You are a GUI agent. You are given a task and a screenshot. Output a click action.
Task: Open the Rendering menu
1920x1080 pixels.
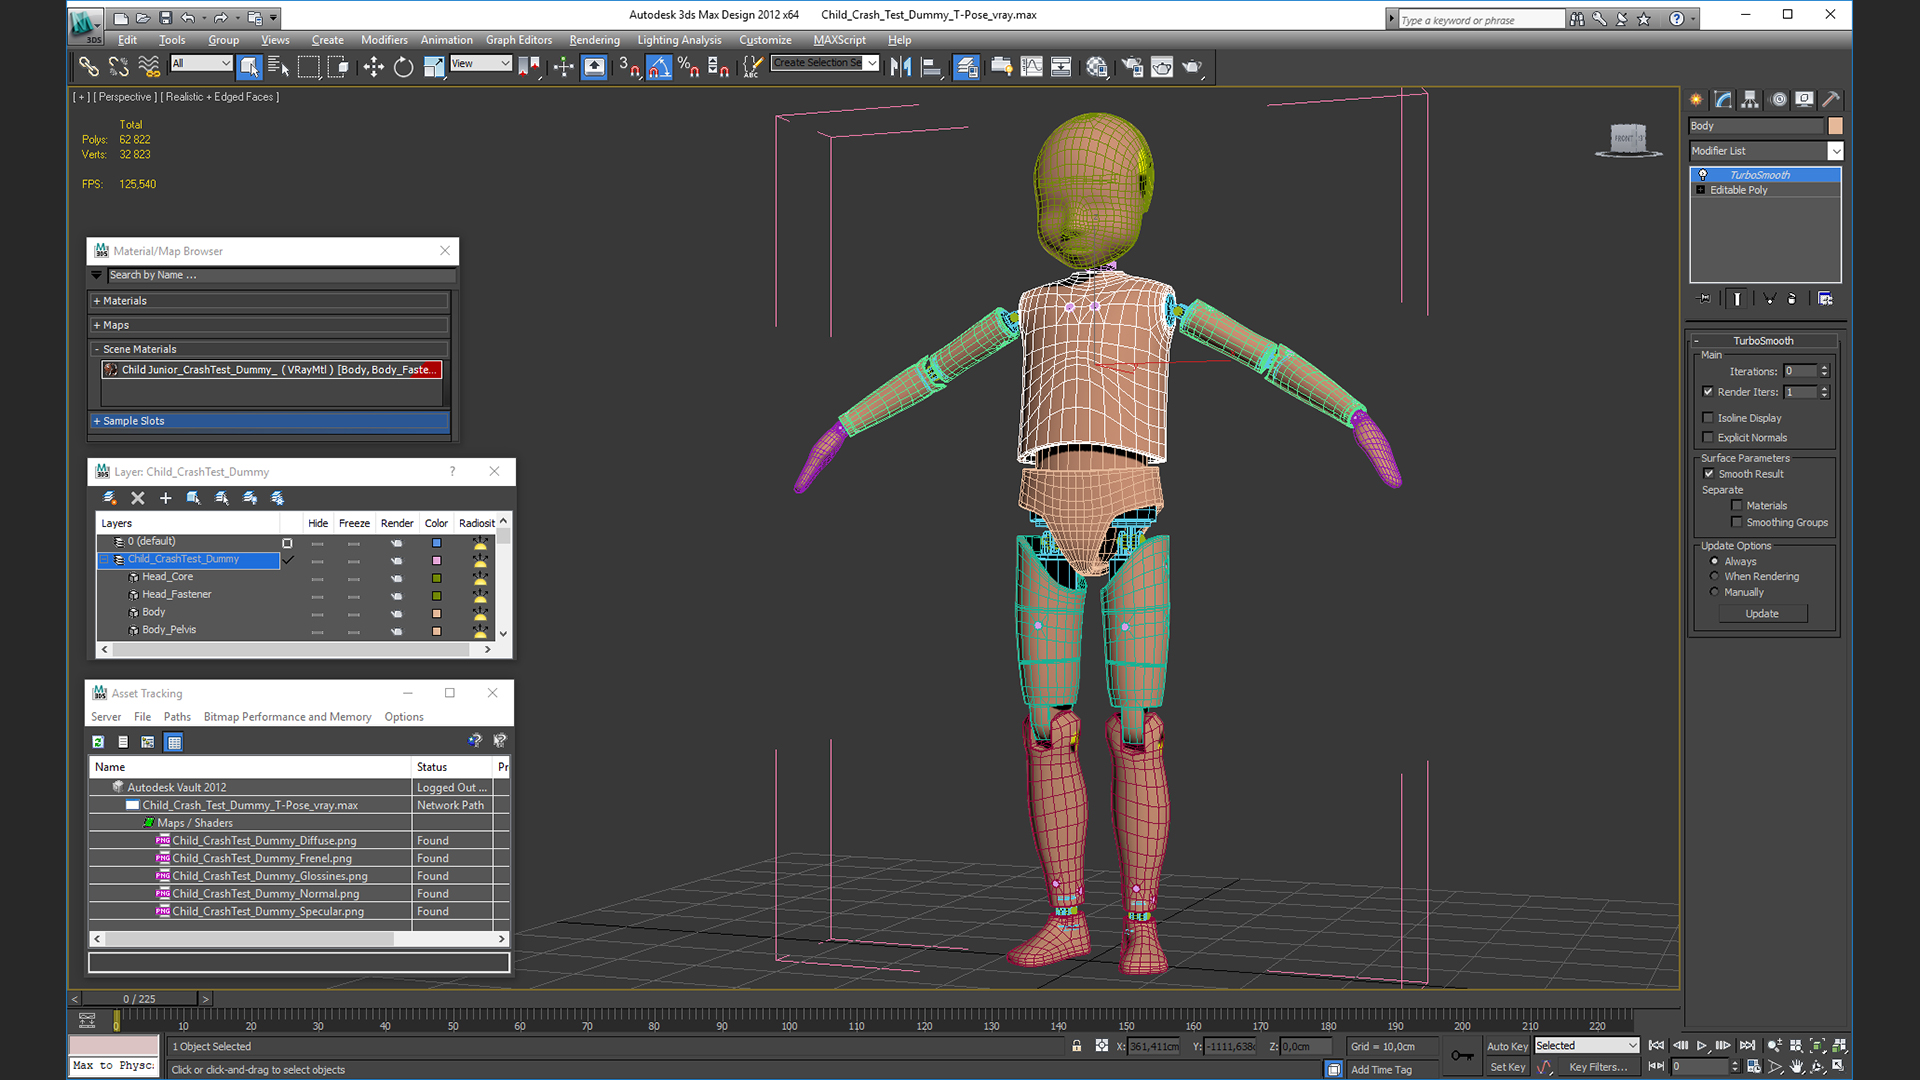[594, 40]
